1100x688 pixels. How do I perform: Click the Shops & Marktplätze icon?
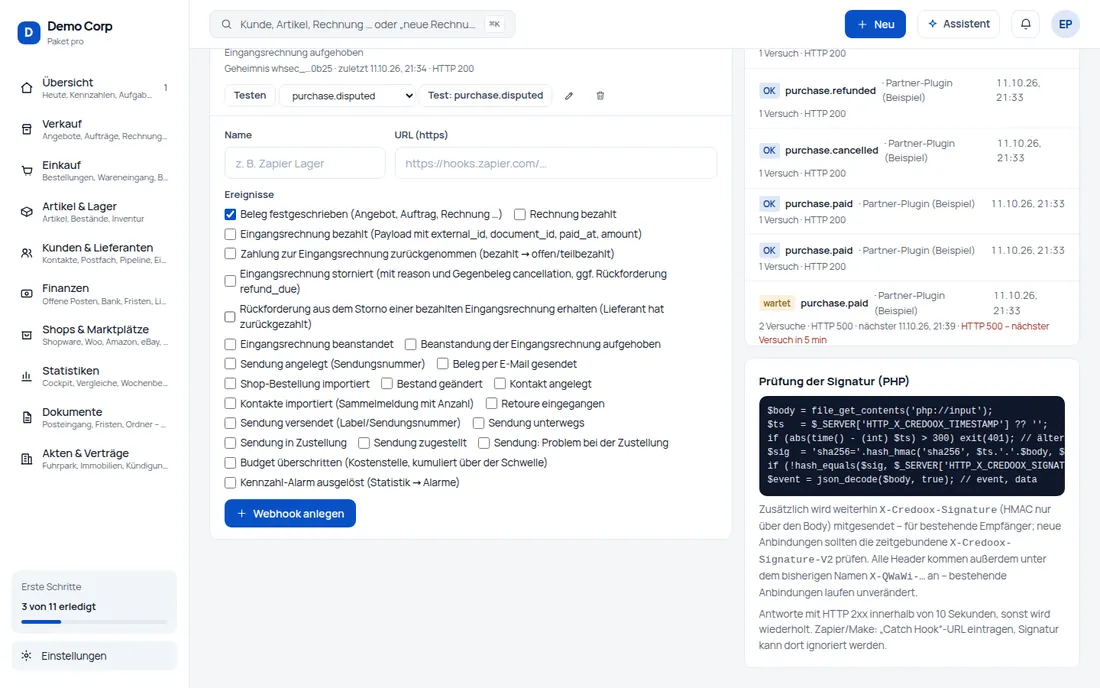click(27, 335)
